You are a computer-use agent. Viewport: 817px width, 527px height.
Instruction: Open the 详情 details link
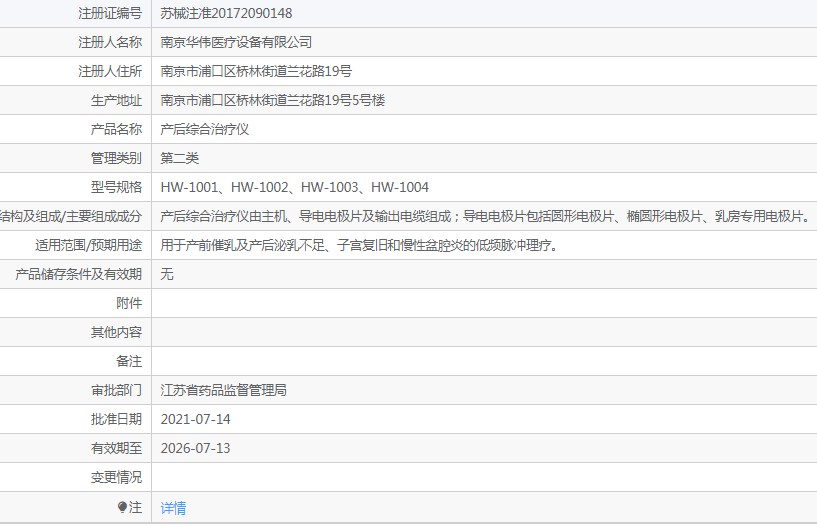coord(173,508)
